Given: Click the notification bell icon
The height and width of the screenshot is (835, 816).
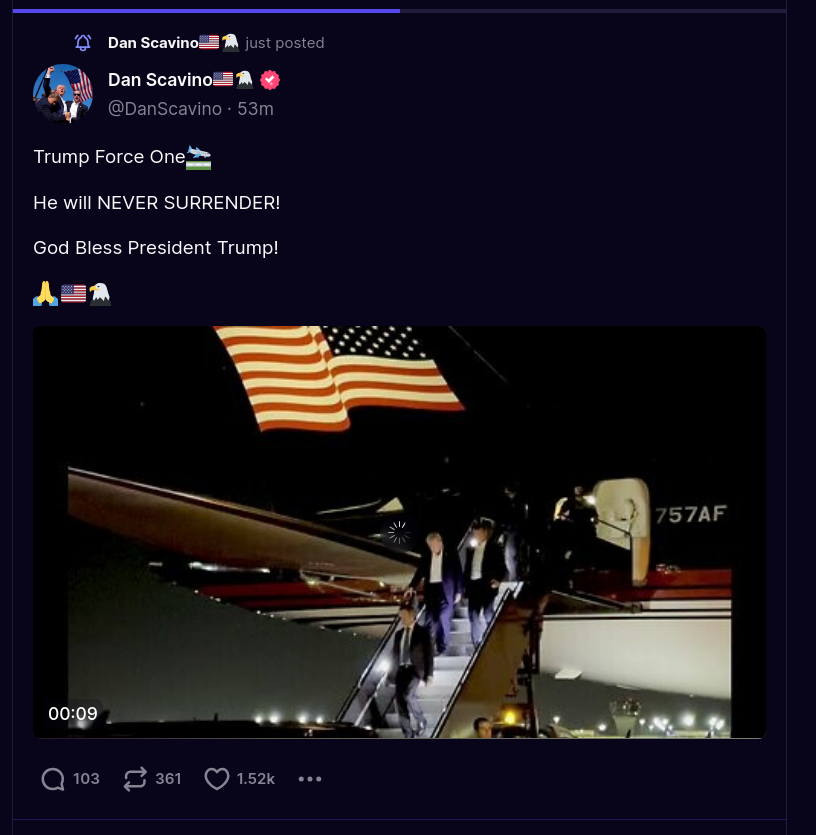Looking at the screenshot, I should pos(83,43).
